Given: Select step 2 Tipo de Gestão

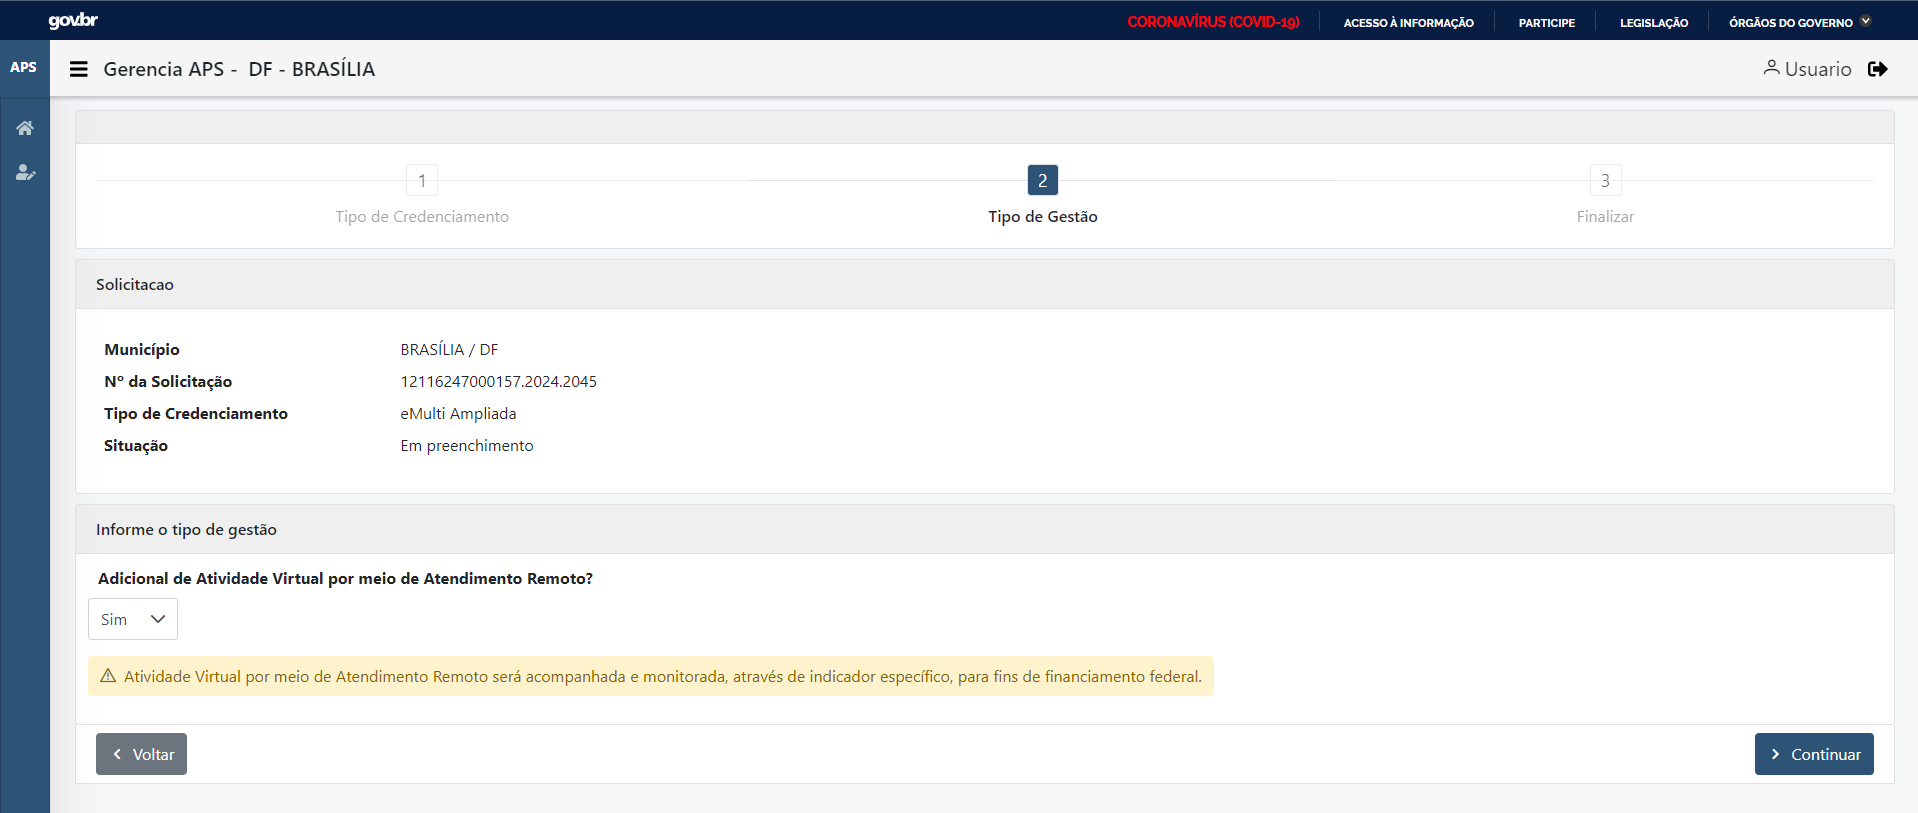Looking at the screenshot, I should click(1043, 181).
